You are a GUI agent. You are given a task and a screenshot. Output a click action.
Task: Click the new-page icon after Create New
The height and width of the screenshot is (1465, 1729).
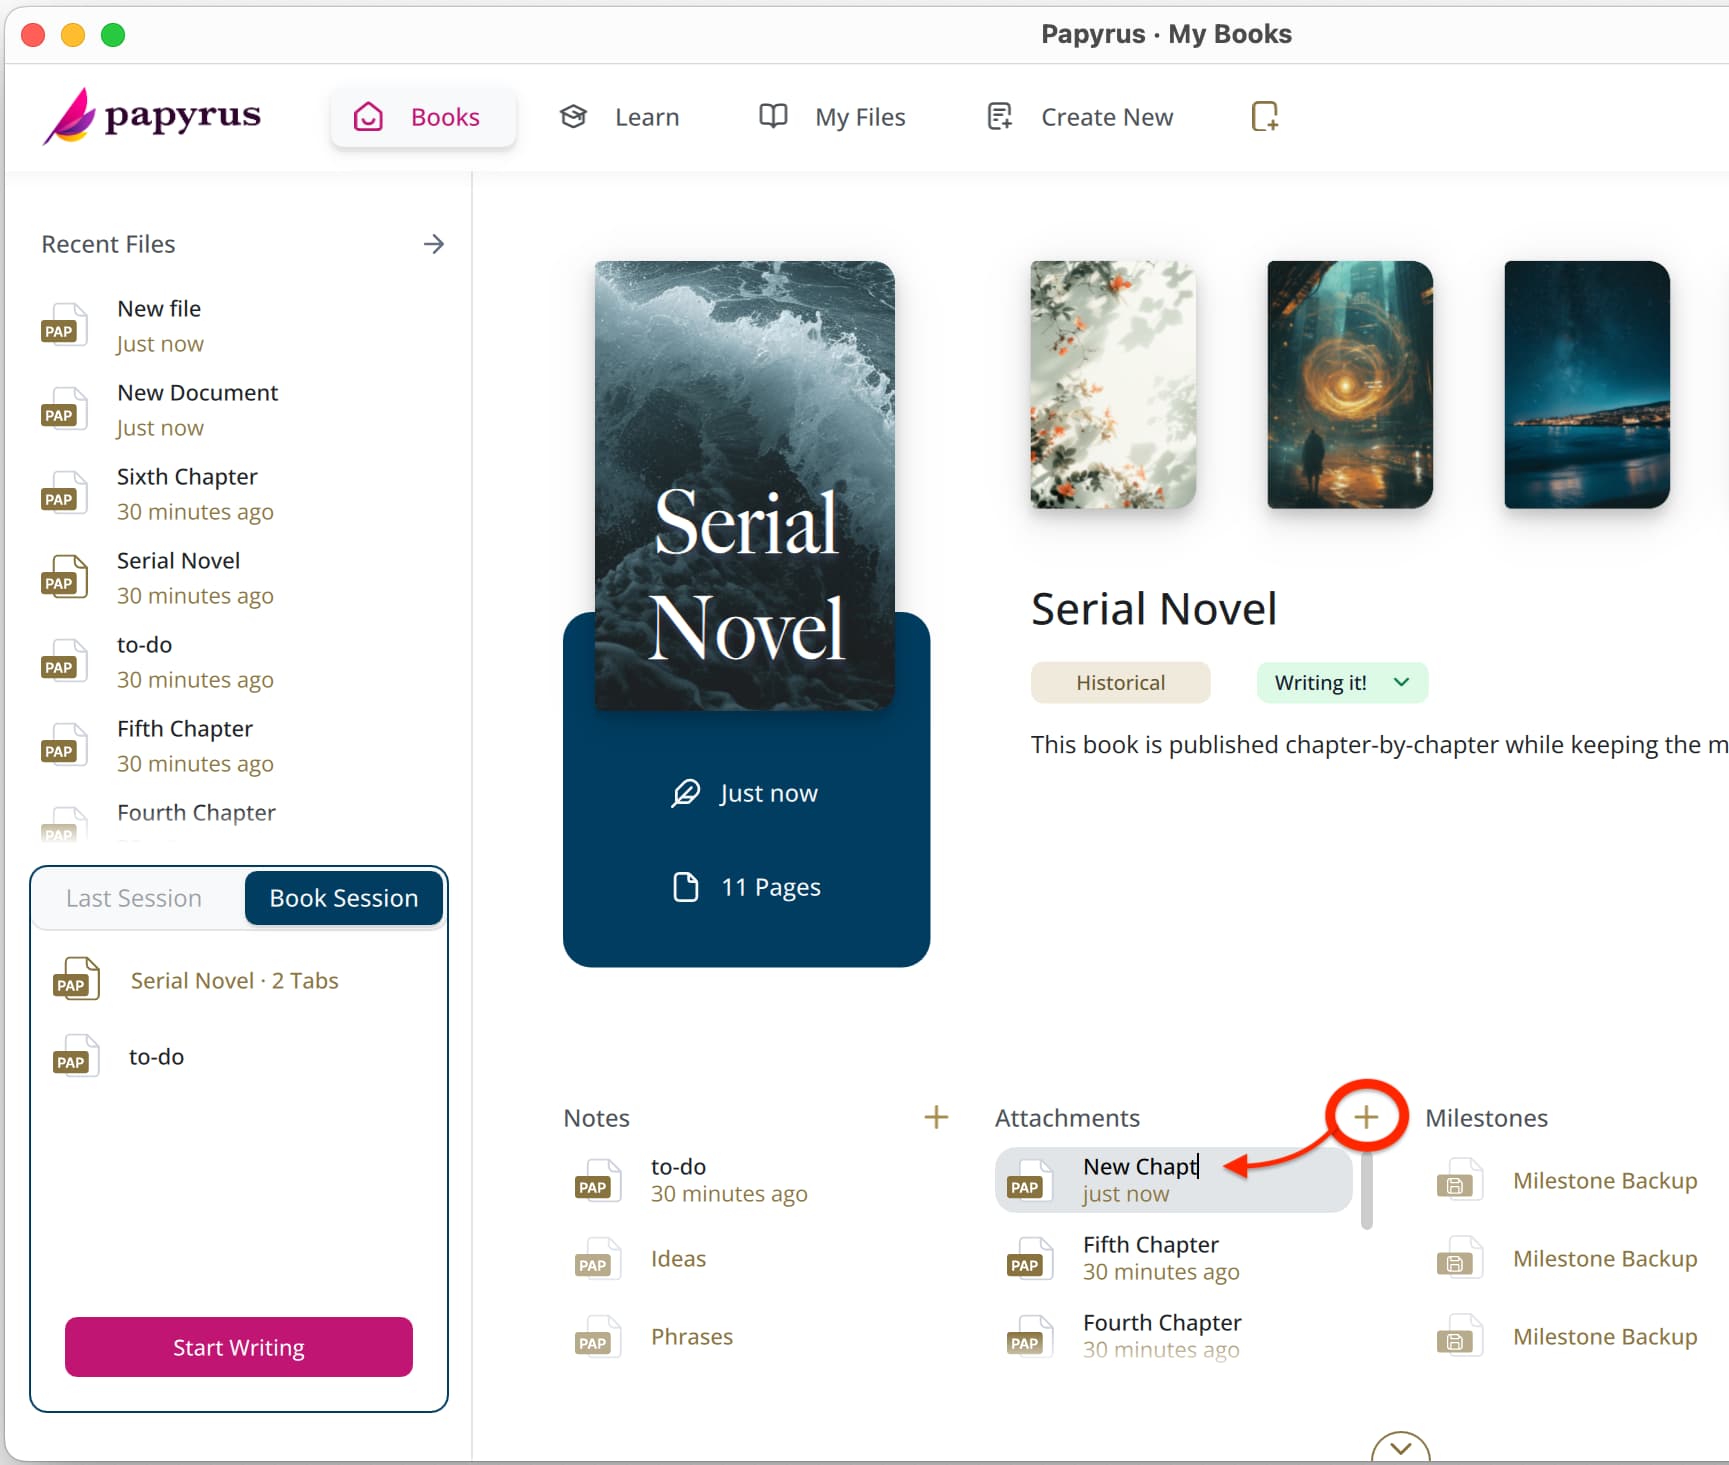[1264, 117]
